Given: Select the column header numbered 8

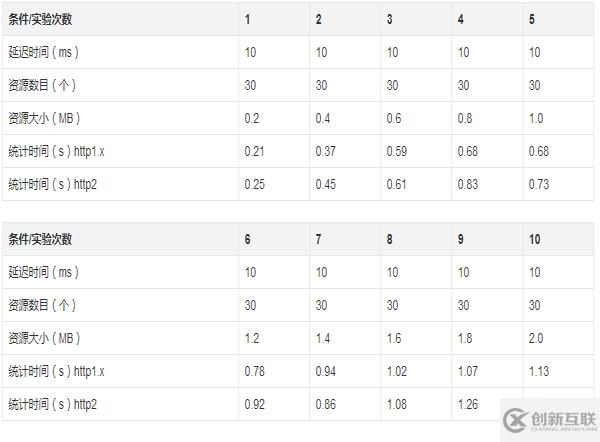Looking at the screenshot, I should tap(391, 239).
